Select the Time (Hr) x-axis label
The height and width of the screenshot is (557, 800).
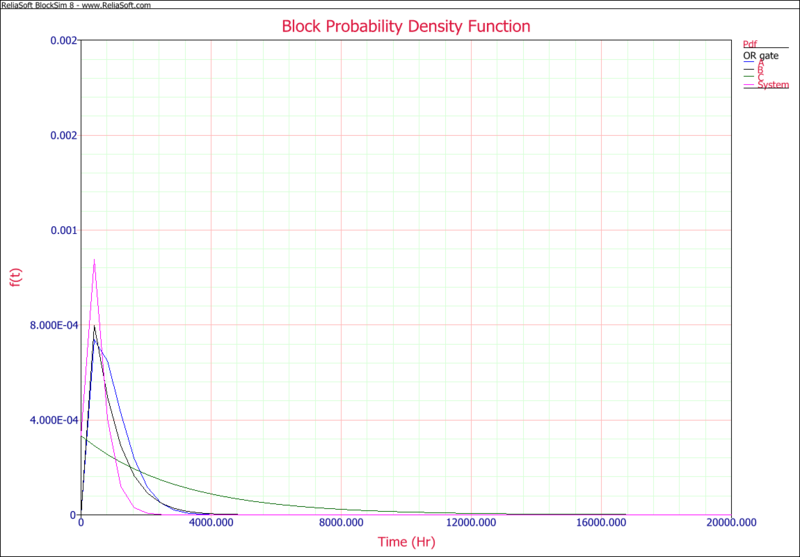[406, 541]
